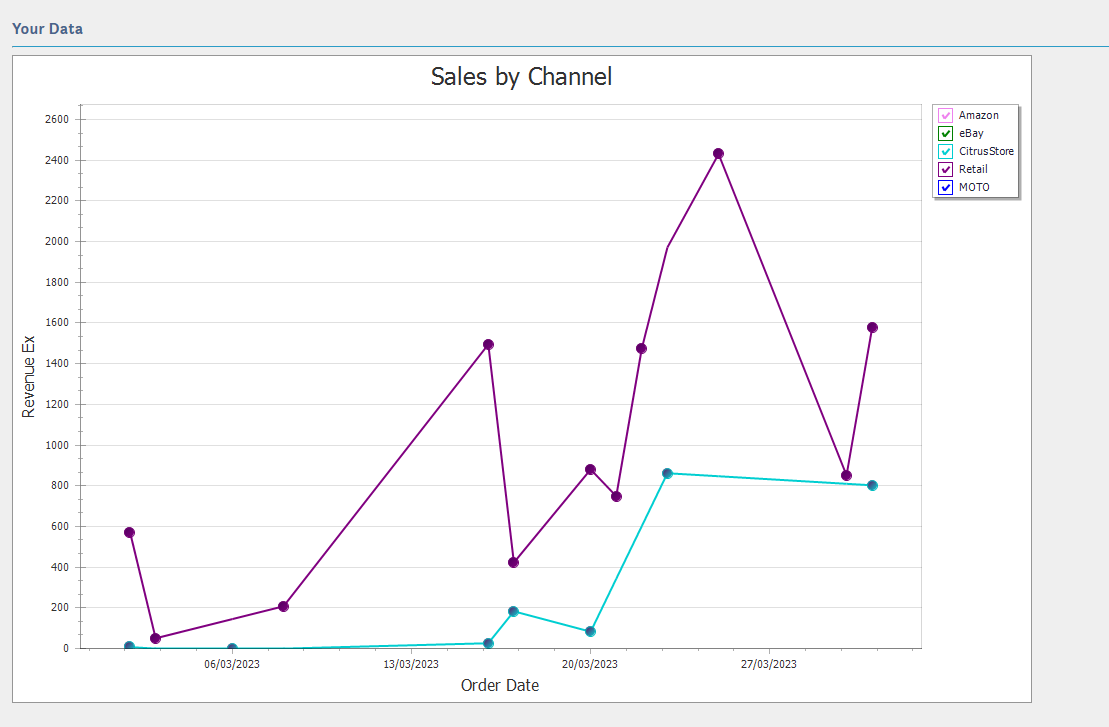
Task: Click the last CitrusStore data point
Action: tap(872, 485)
